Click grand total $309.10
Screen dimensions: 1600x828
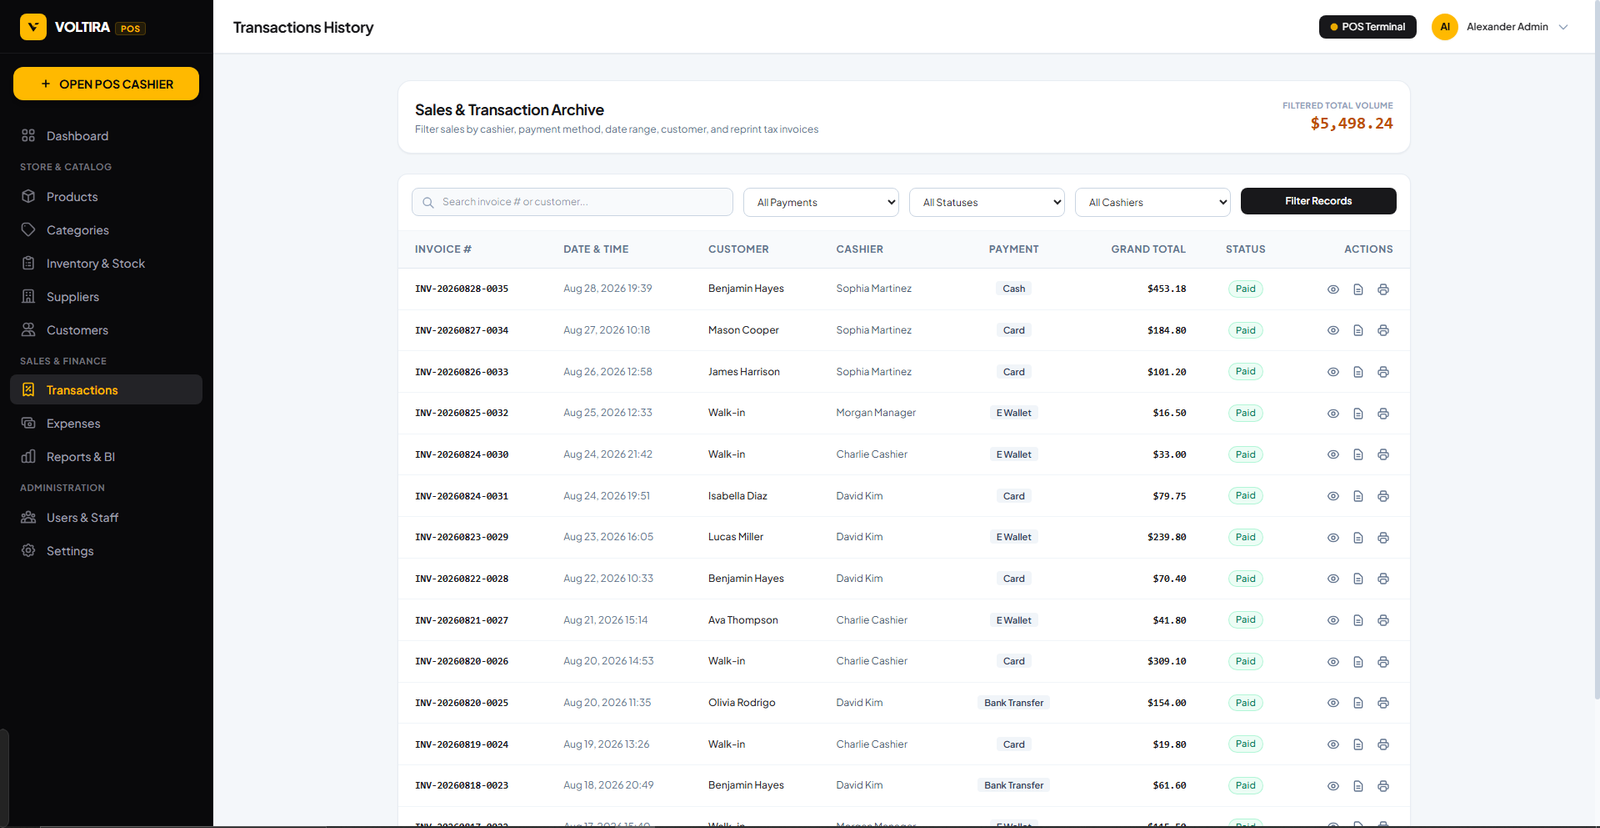click(x=1166, y=662)
